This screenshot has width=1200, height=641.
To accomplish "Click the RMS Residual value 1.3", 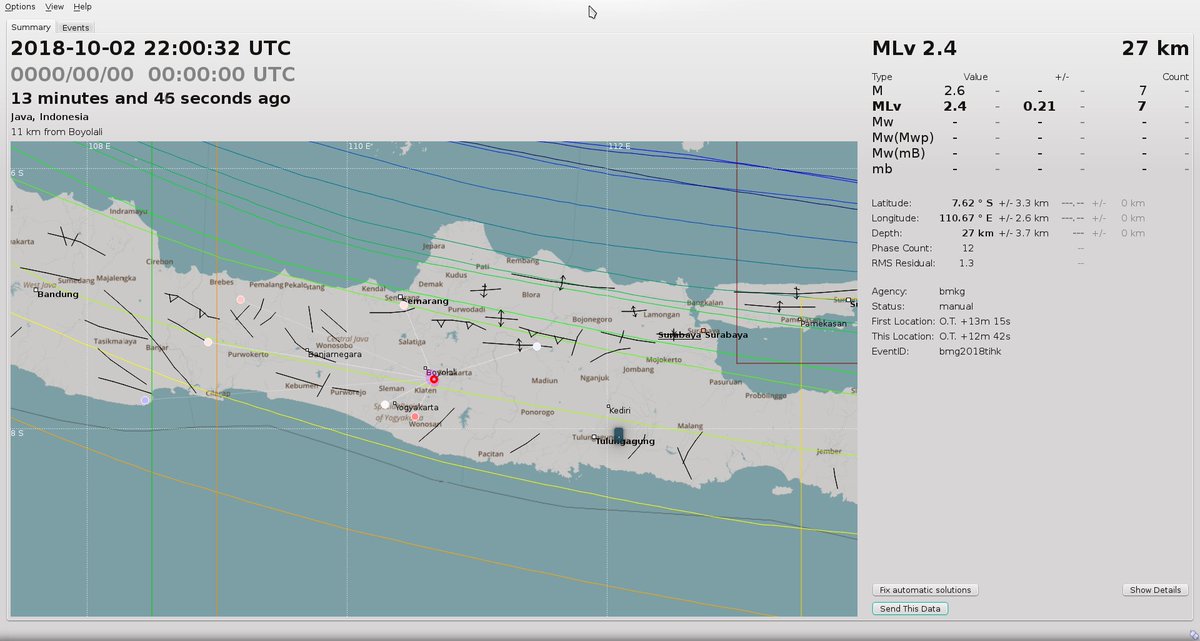I will pyautogui.click(x=967, y=263).
